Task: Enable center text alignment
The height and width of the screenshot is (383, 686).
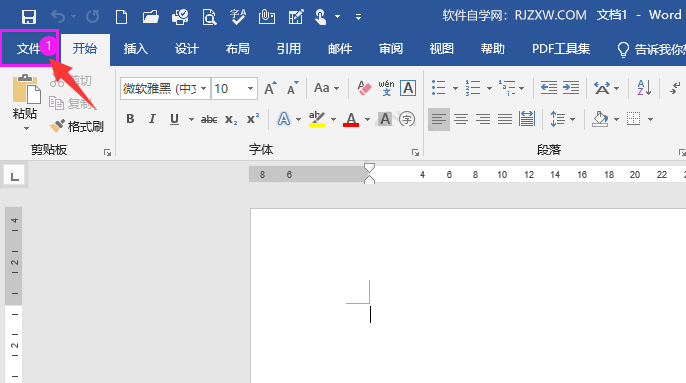Action: point(461,119)
